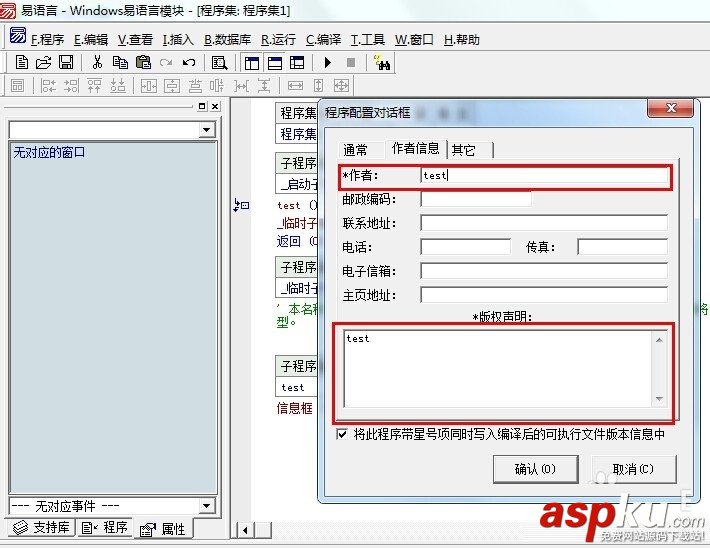710x548 pixels.
Task: Click into the 作者 input field
Action: (544, 175)
